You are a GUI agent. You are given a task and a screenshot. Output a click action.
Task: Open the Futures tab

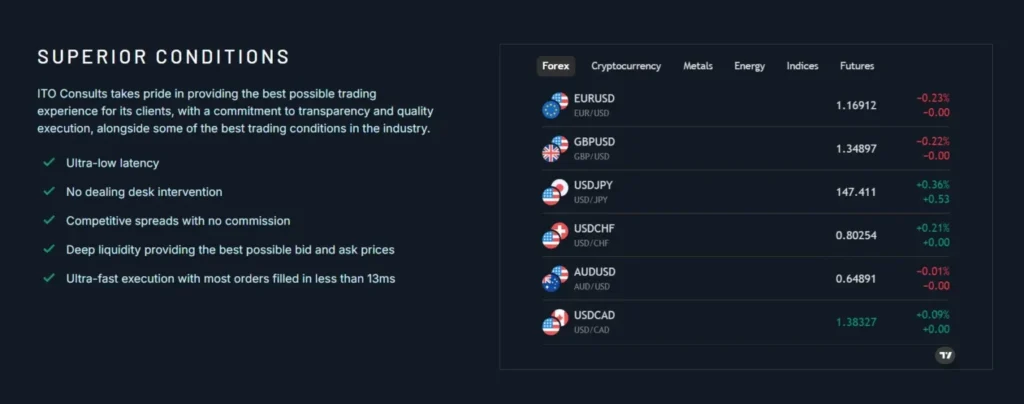point(857,66)
